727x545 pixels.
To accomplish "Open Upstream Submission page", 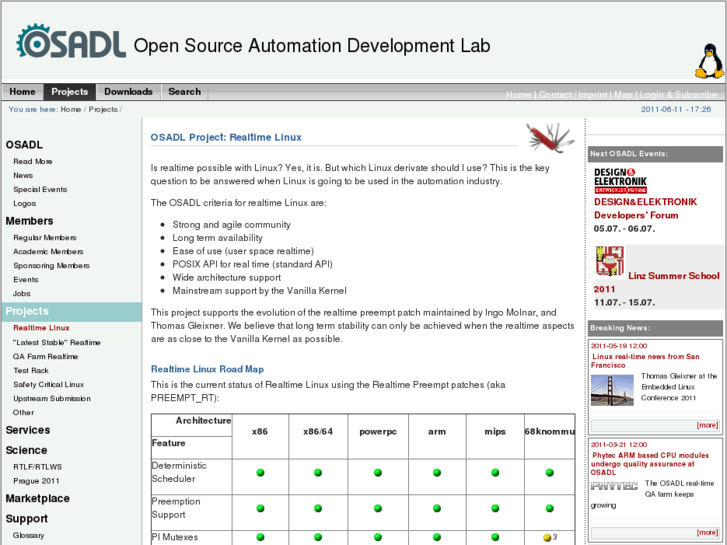I will point(51,398).
